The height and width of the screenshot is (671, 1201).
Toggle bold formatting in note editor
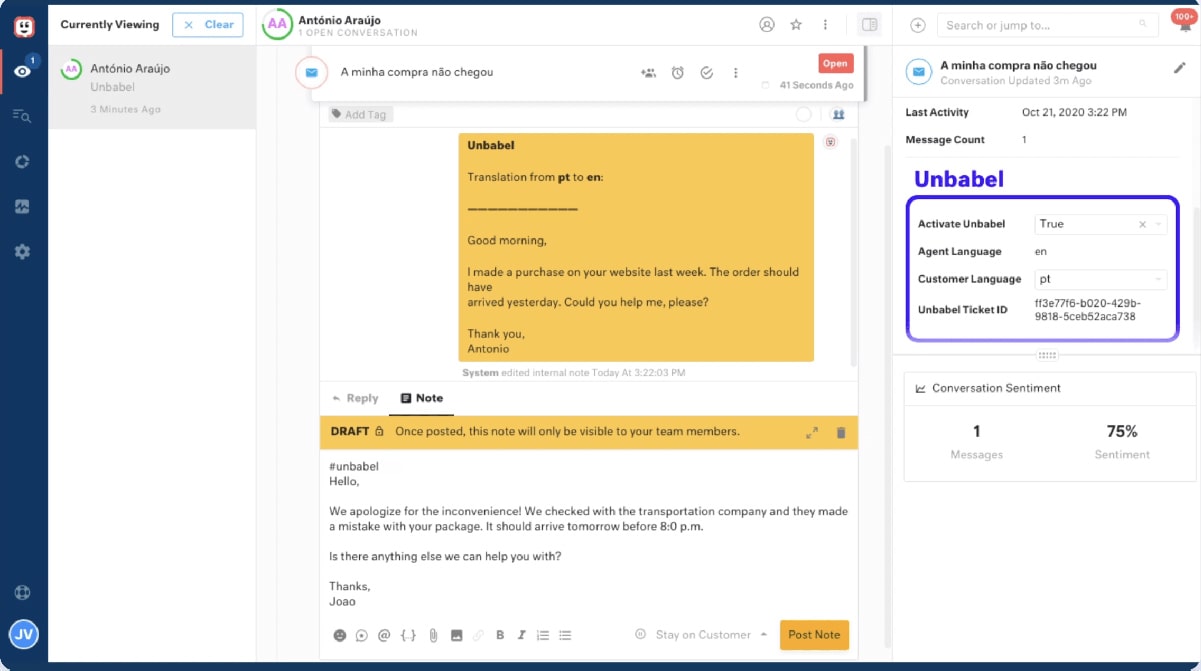[500, 635]
